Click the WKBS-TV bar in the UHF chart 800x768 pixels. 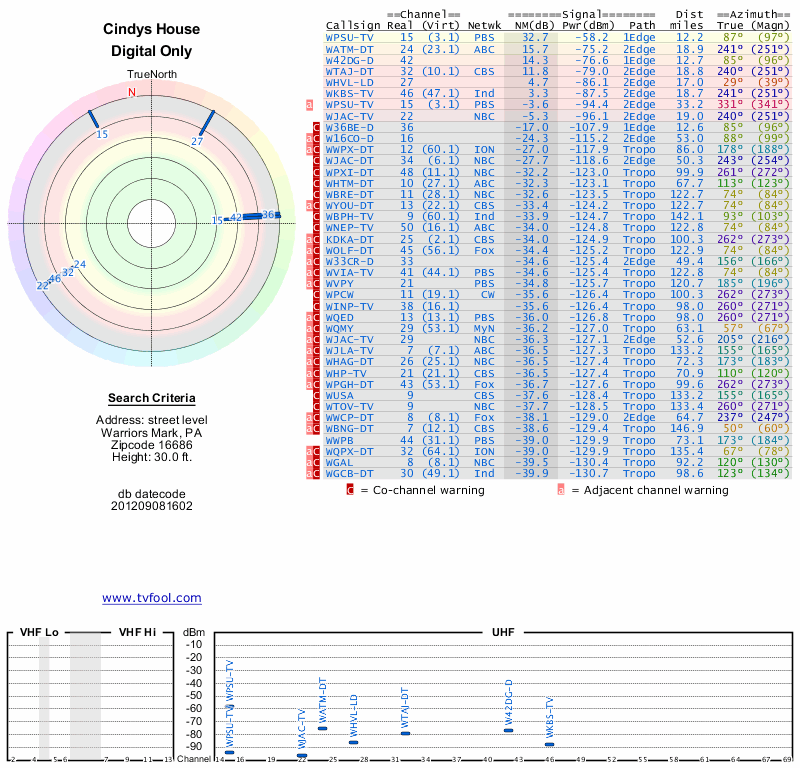549,744
